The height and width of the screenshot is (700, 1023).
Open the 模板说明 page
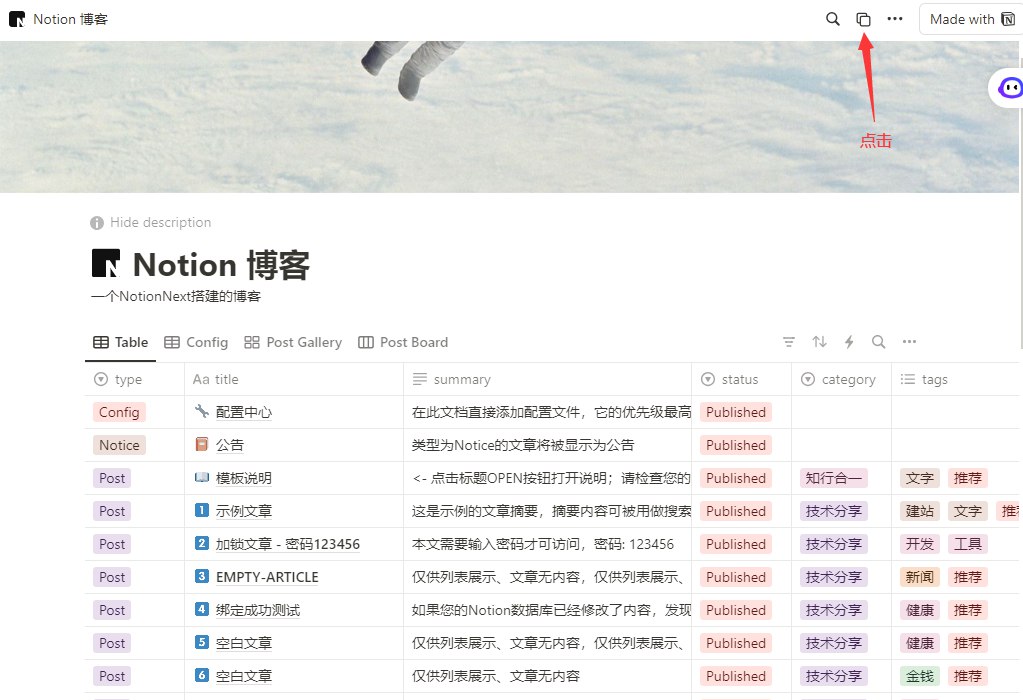pos(244,478)
